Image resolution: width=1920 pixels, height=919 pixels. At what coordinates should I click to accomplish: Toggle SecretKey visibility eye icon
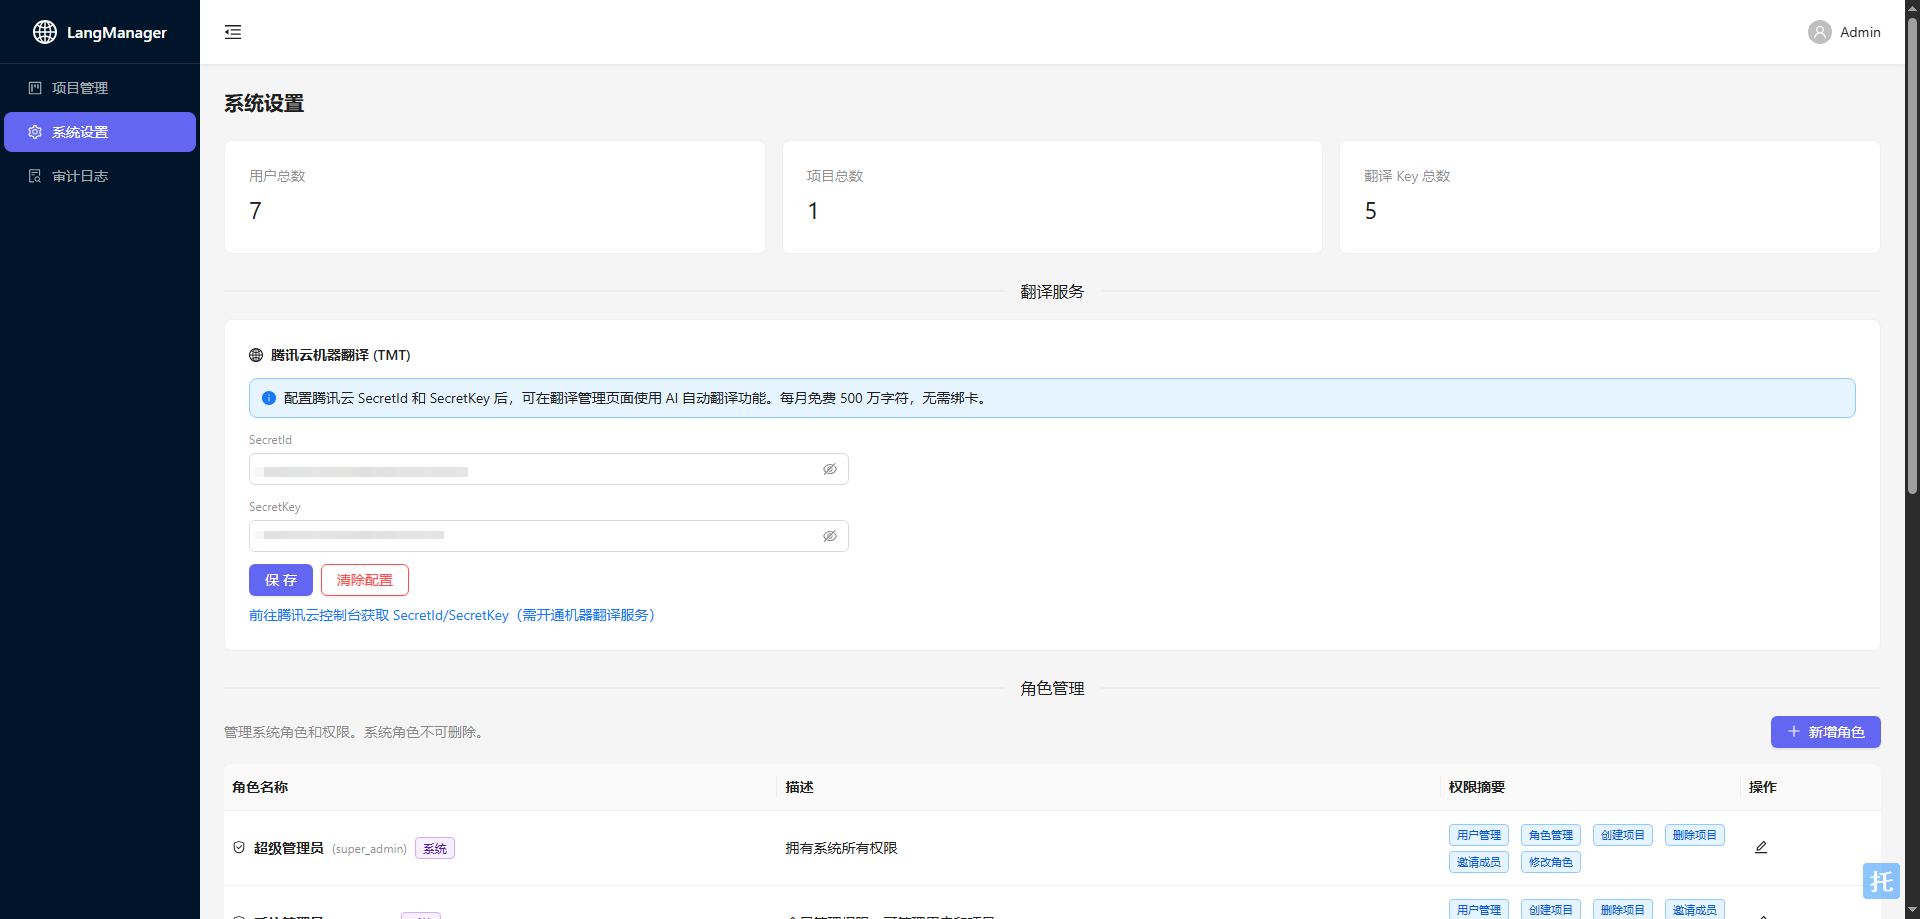(830, 536)
